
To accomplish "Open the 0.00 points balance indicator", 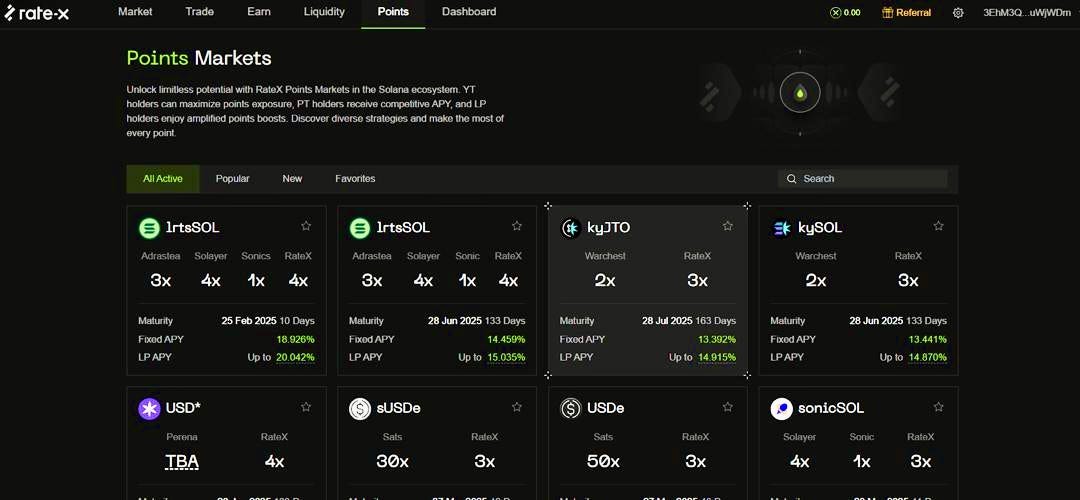I will point(845,12).
